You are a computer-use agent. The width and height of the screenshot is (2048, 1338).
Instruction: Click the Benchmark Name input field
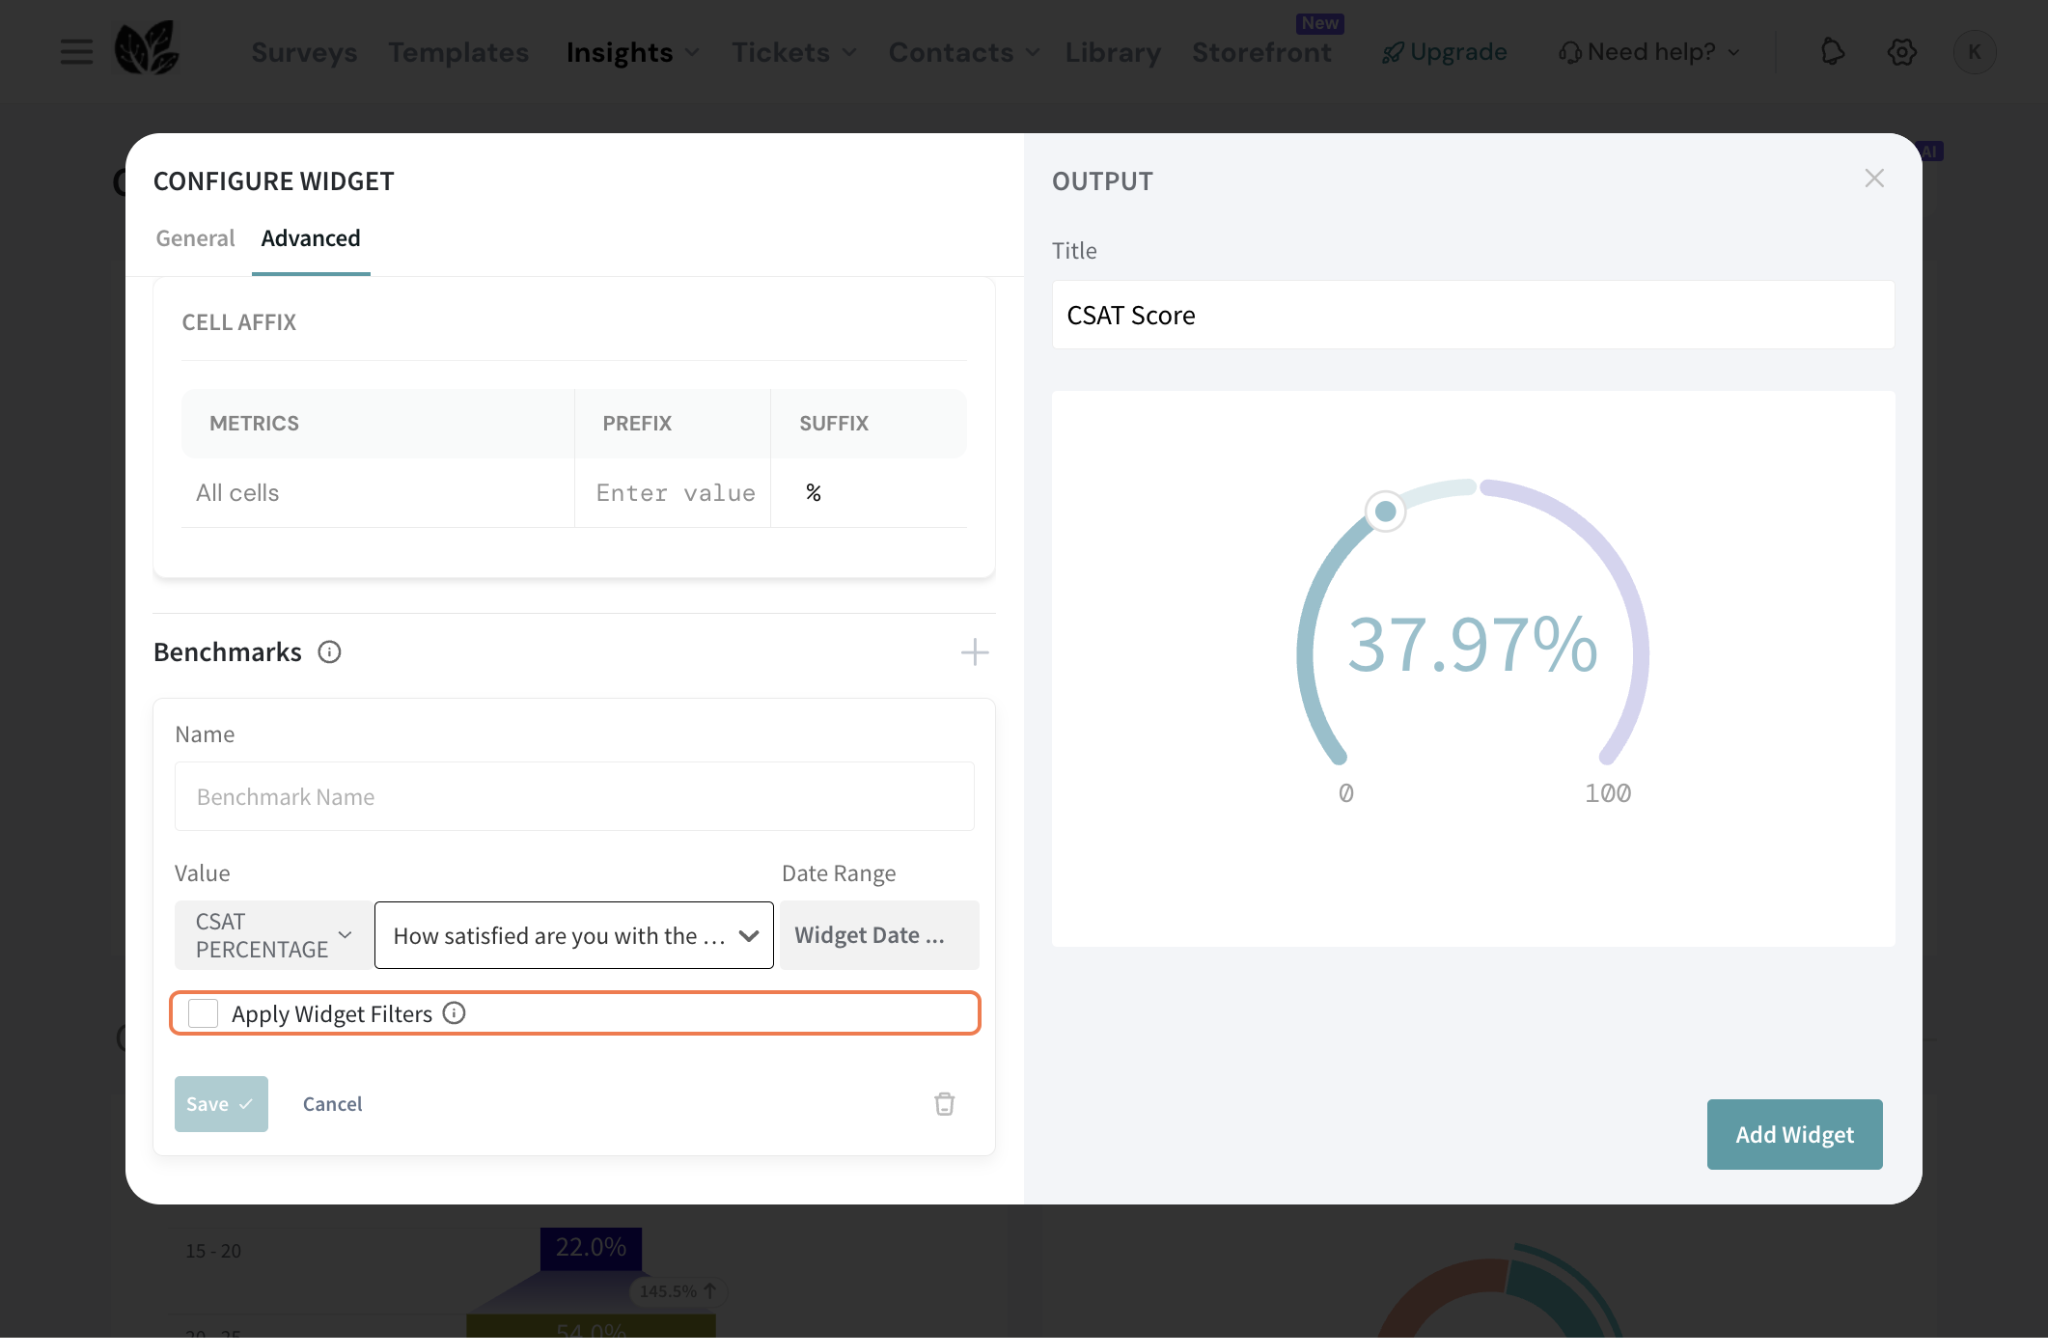574,796
